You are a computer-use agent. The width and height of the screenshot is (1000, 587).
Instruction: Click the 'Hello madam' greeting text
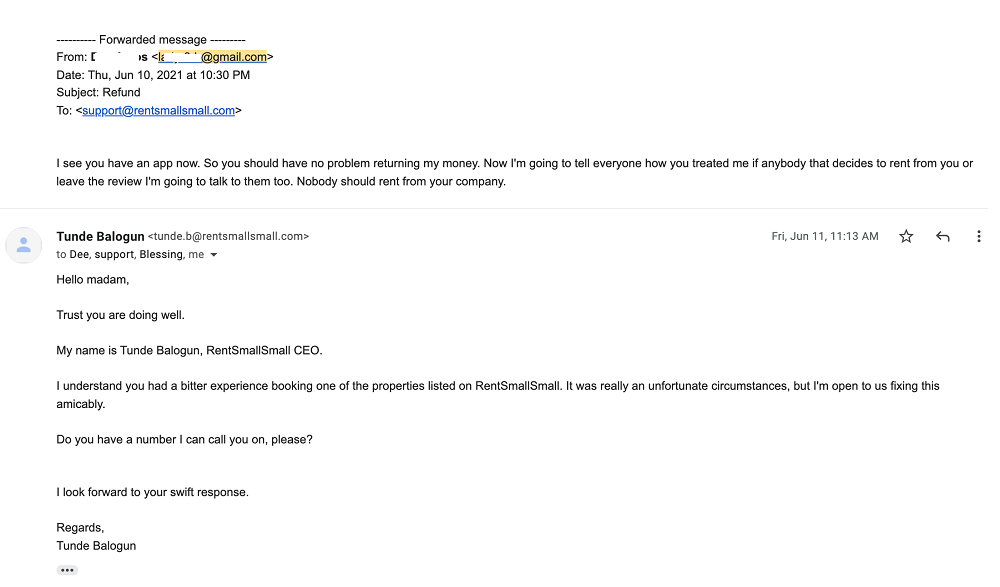pyautogui.click(x=93, y=280)
